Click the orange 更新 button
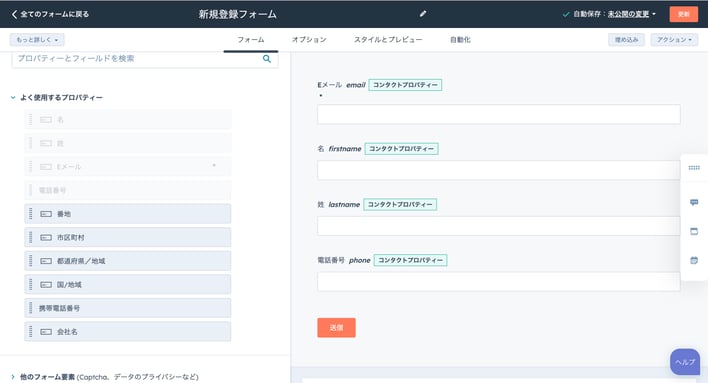The width and height of the screenshot is (708, 383). [x=684, y=14]
